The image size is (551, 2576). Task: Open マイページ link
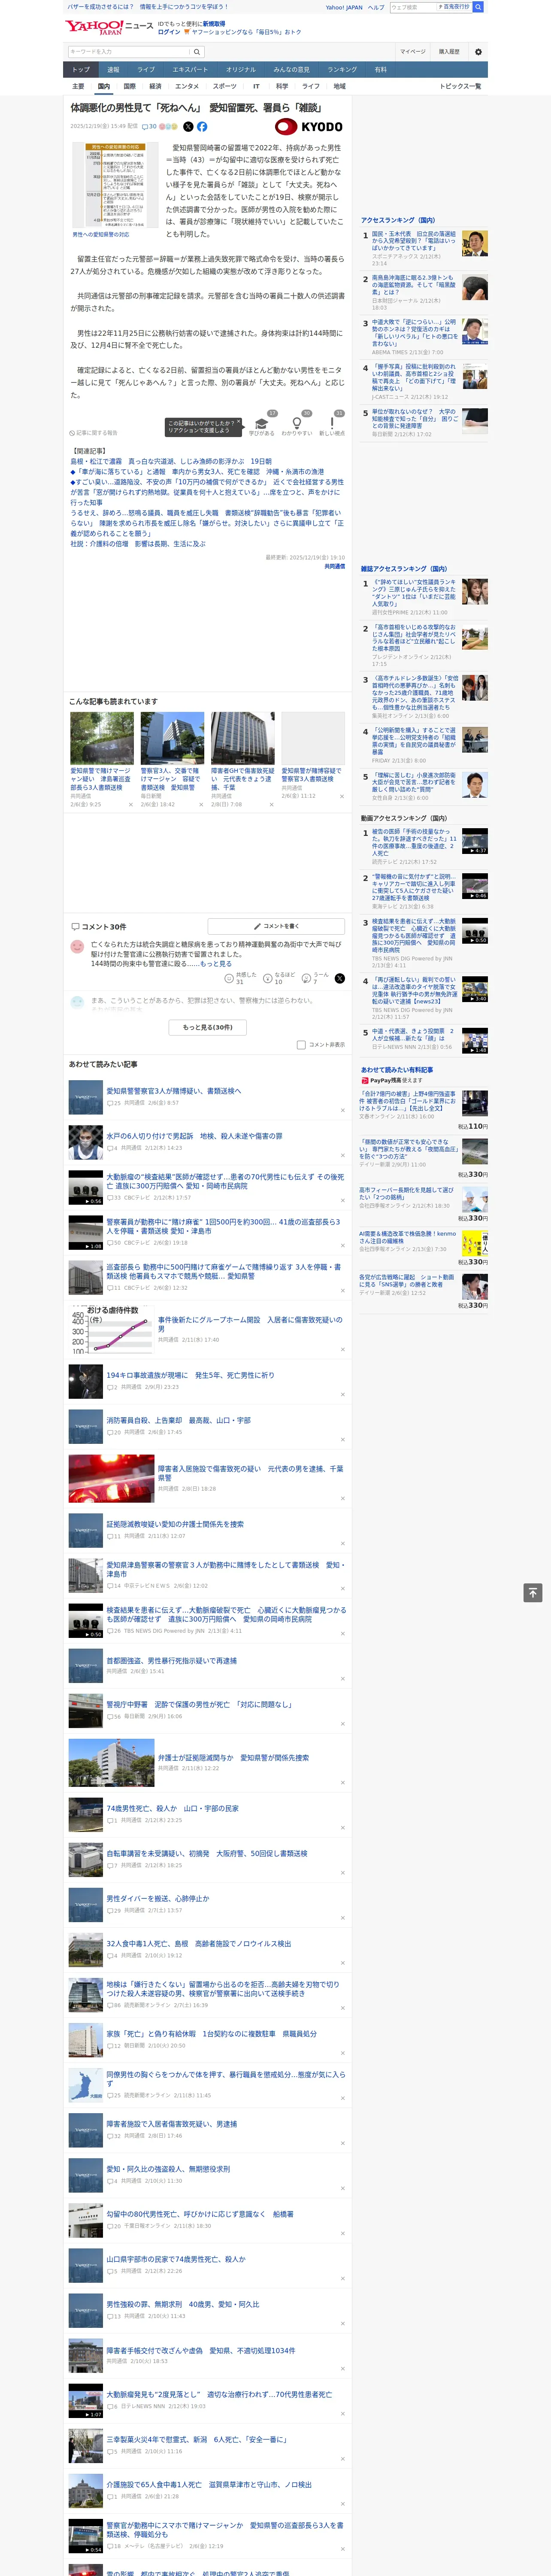pyautogui.click(x=412, y=52)
